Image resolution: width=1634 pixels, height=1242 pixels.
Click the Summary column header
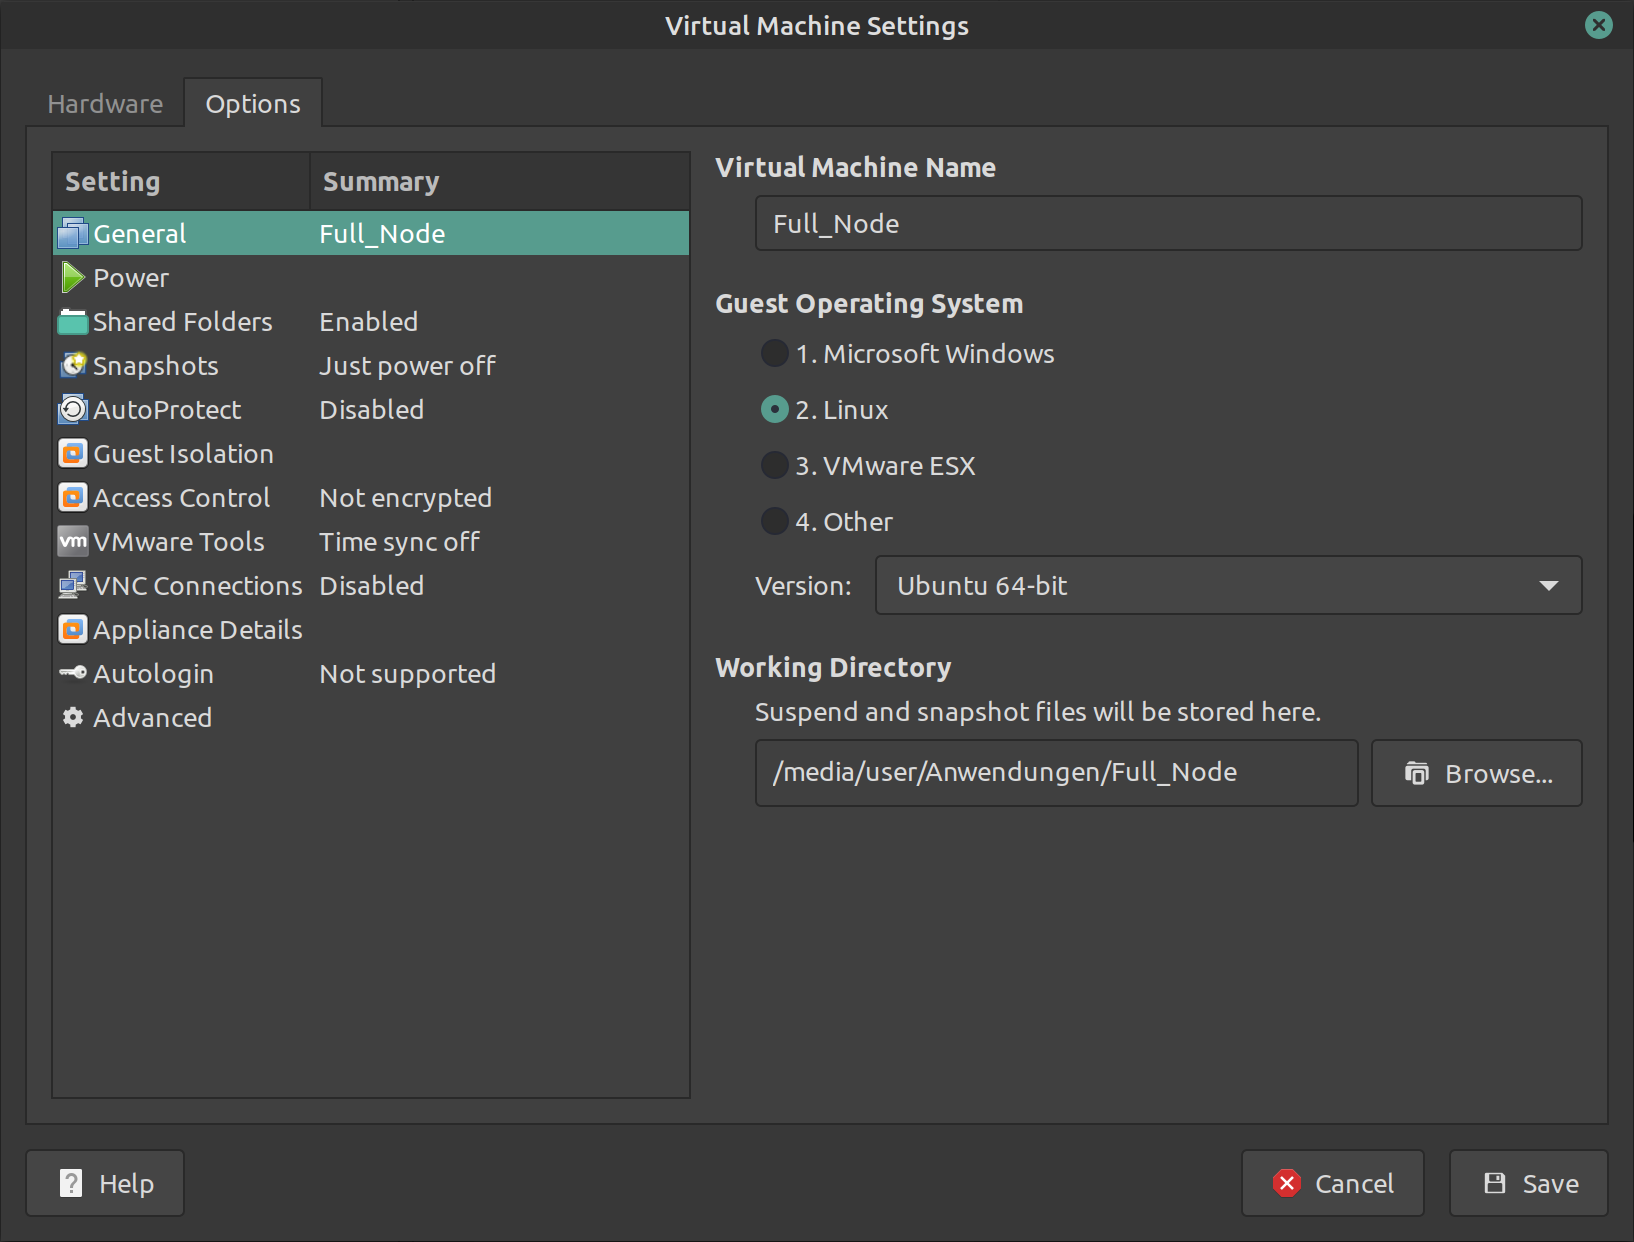500,181
